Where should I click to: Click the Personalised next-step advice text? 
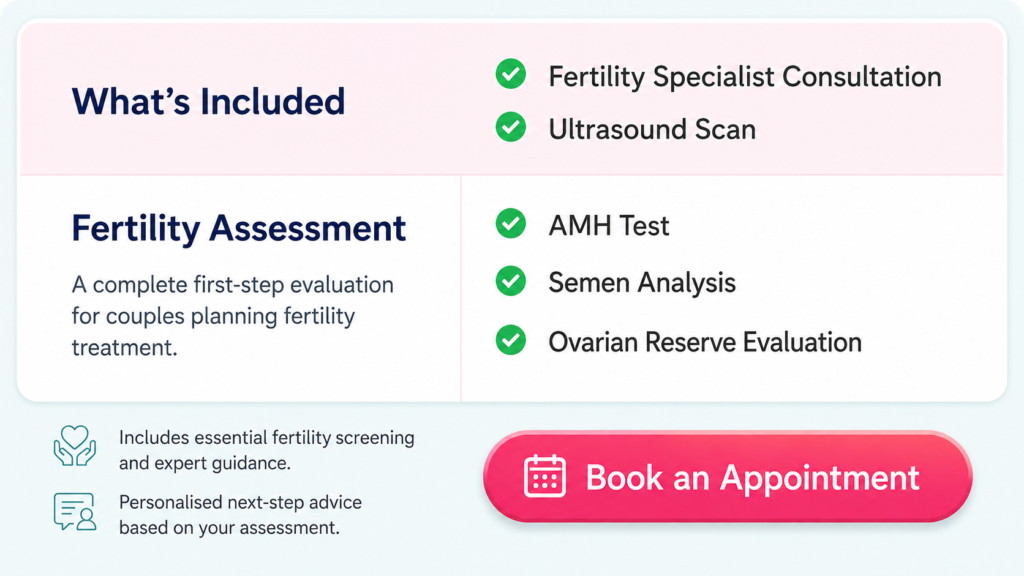[x=240, y=515]
